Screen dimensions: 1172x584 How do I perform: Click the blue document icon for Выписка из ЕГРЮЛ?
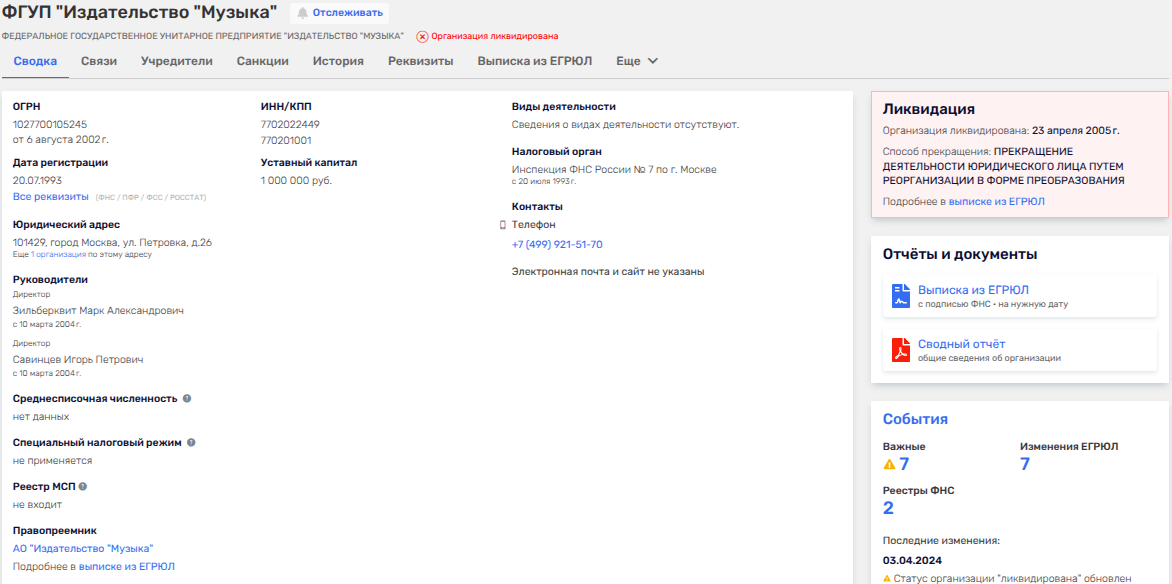tap(900, 296)
